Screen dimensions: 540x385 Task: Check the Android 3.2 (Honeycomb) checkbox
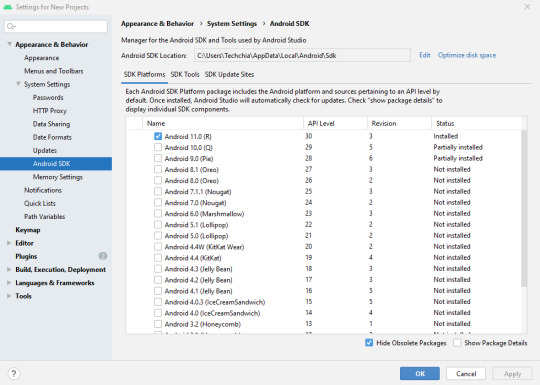(x=158, y=324)
